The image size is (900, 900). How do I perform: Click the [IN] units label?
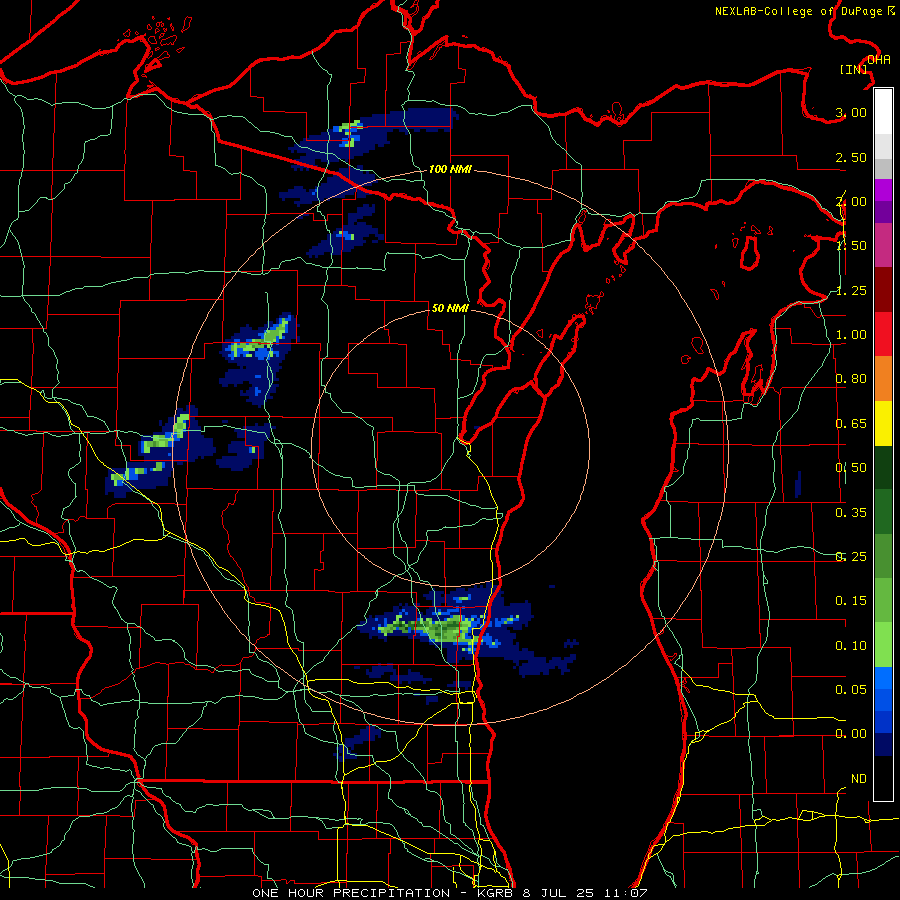(854, 69)
